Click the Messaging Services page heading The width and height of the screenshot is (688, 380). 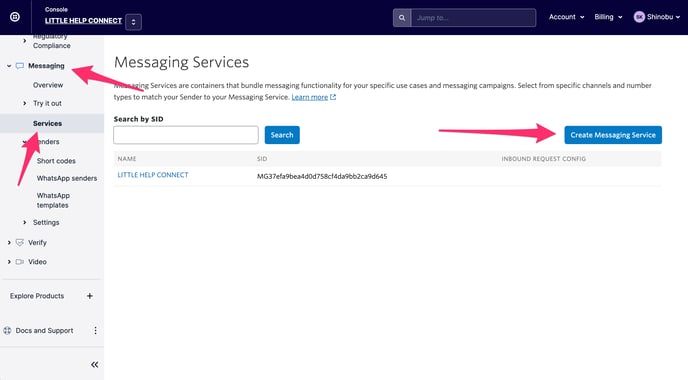(181, 62)
